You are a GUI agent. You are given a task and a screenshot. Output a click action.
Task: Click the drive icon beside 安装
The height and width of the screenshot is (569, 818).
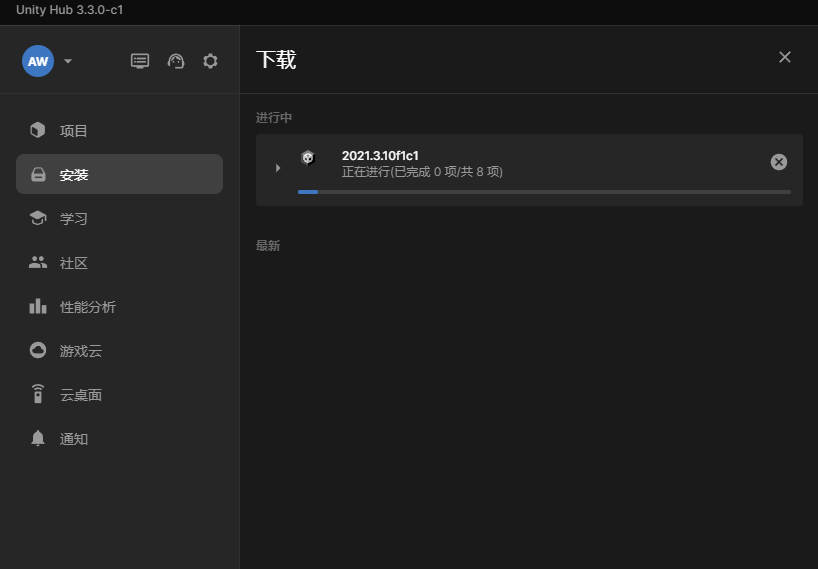click(x=38, y=174)
